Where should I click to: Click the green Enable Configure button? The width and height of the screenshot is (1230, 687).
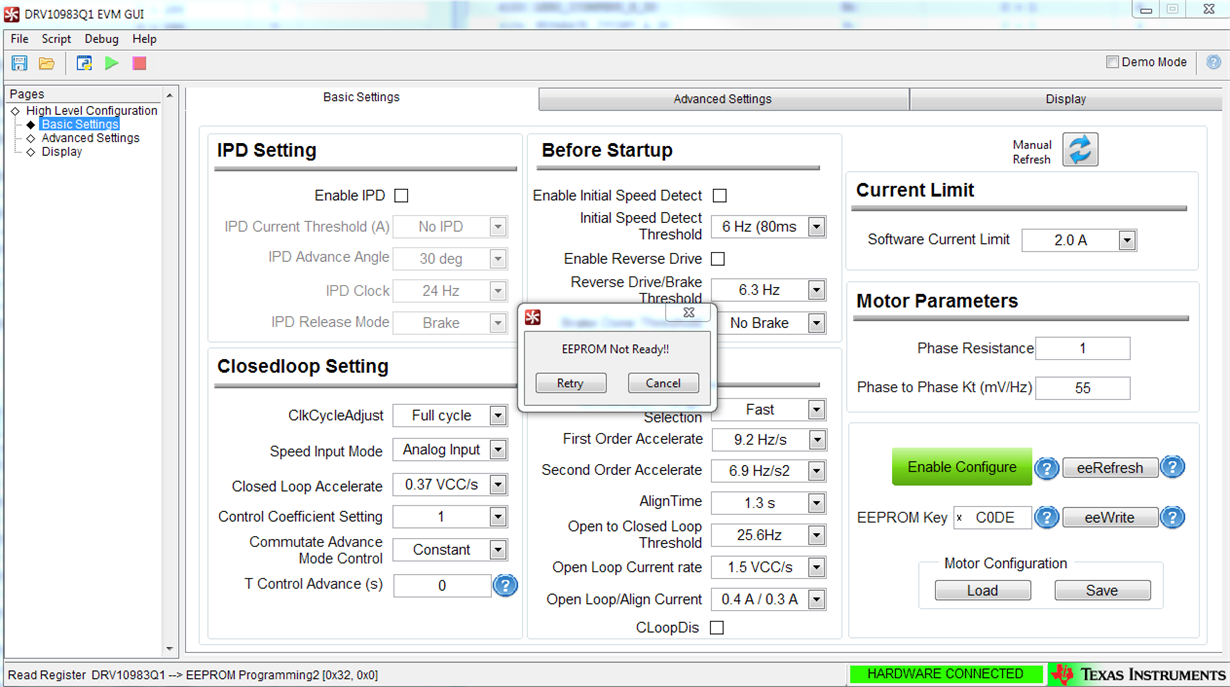pyautogui.click(x=962, y=467)
